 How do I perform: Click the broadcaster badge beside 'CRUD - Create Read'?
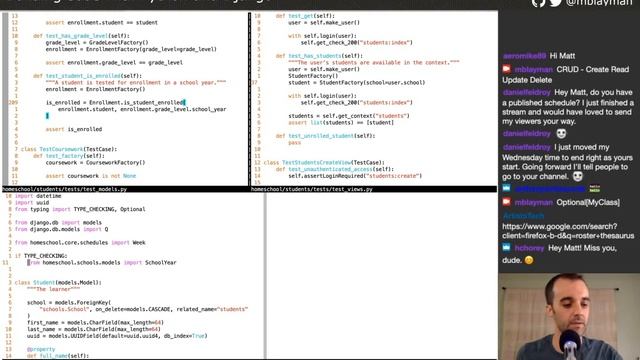tap(507, 69)
